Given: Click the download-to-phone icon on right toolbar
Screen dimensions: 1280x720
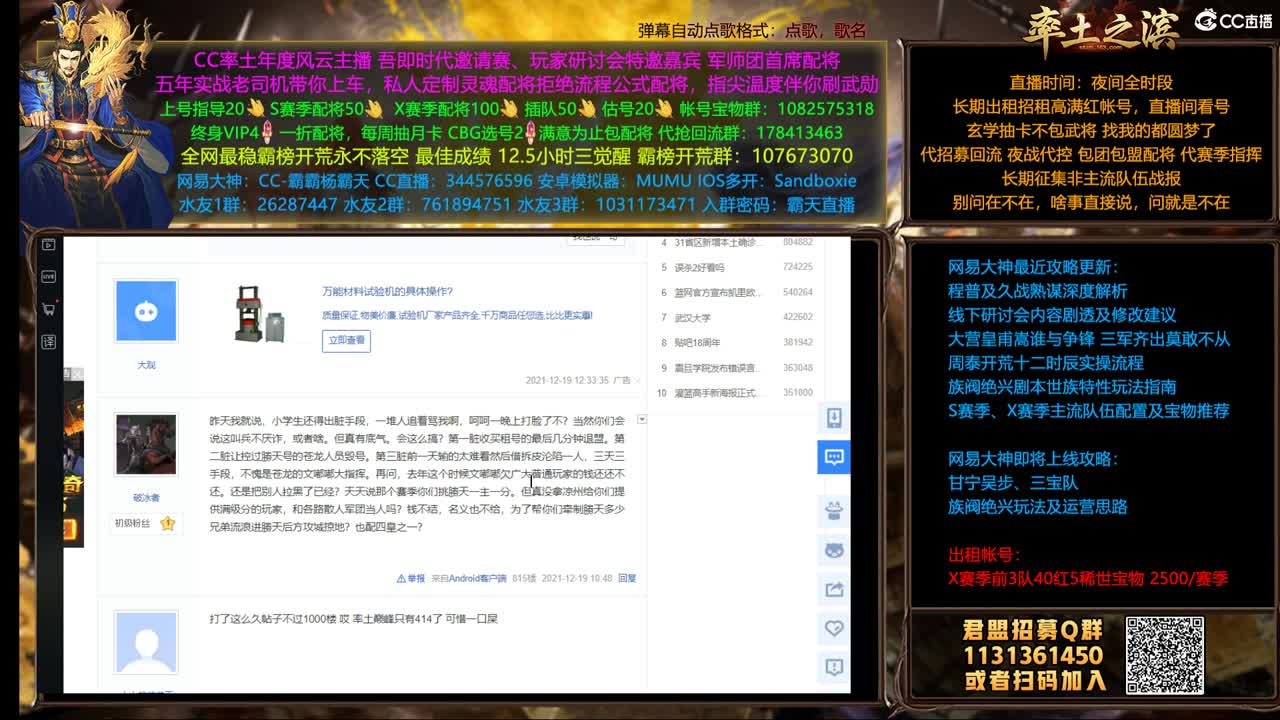Looking at the screenshot, I should pos(834,418).
